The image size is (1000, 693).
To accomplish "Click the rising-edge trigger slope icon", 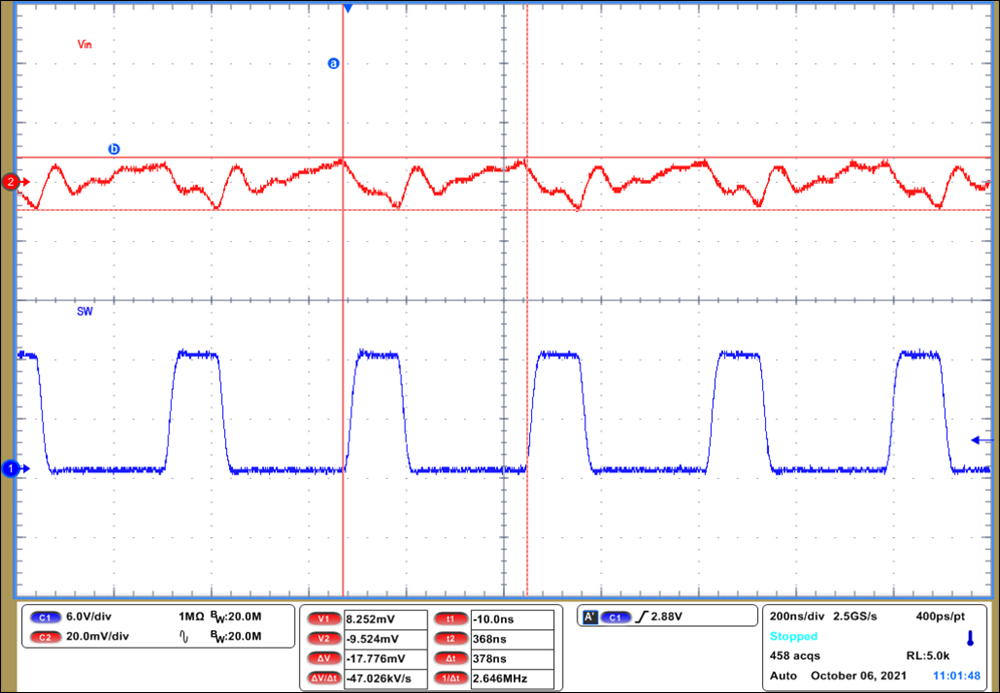I will tap(642, 618).
